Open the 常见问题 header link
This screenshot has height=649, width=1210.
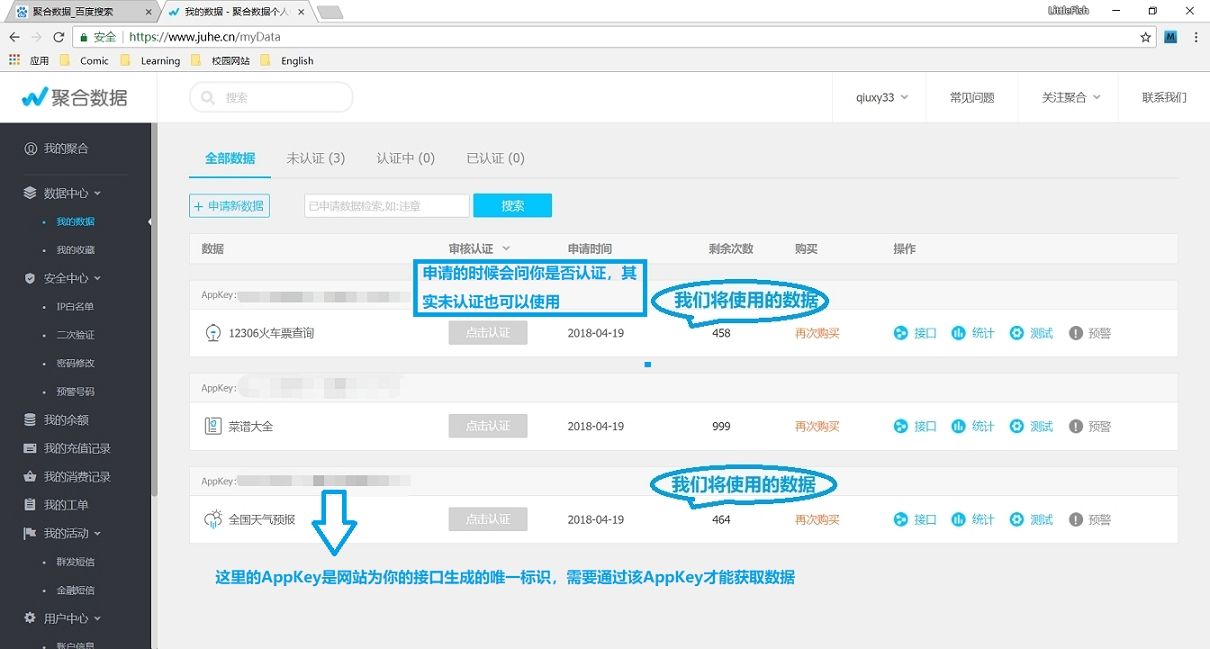[x=972, y=97]
